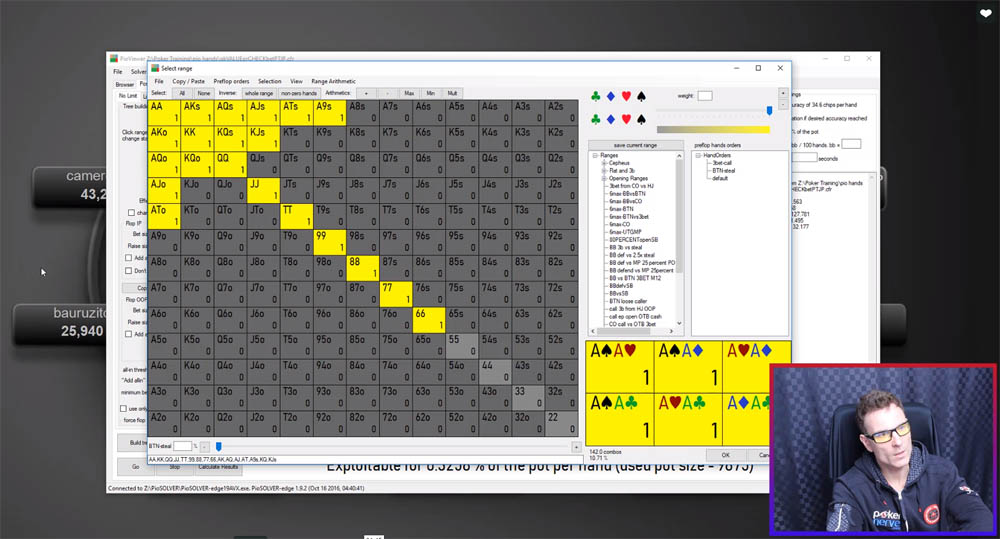
Task: Select the bottom-row green club suit icon
Action: 595,119
